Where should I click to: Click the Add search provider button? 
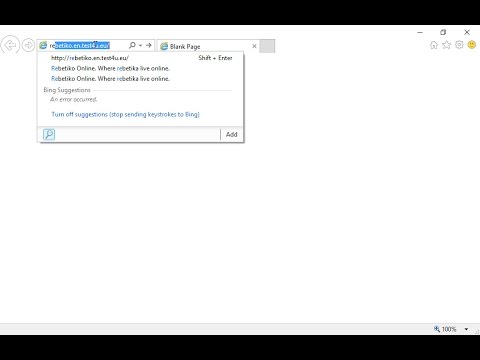point(231,134)
